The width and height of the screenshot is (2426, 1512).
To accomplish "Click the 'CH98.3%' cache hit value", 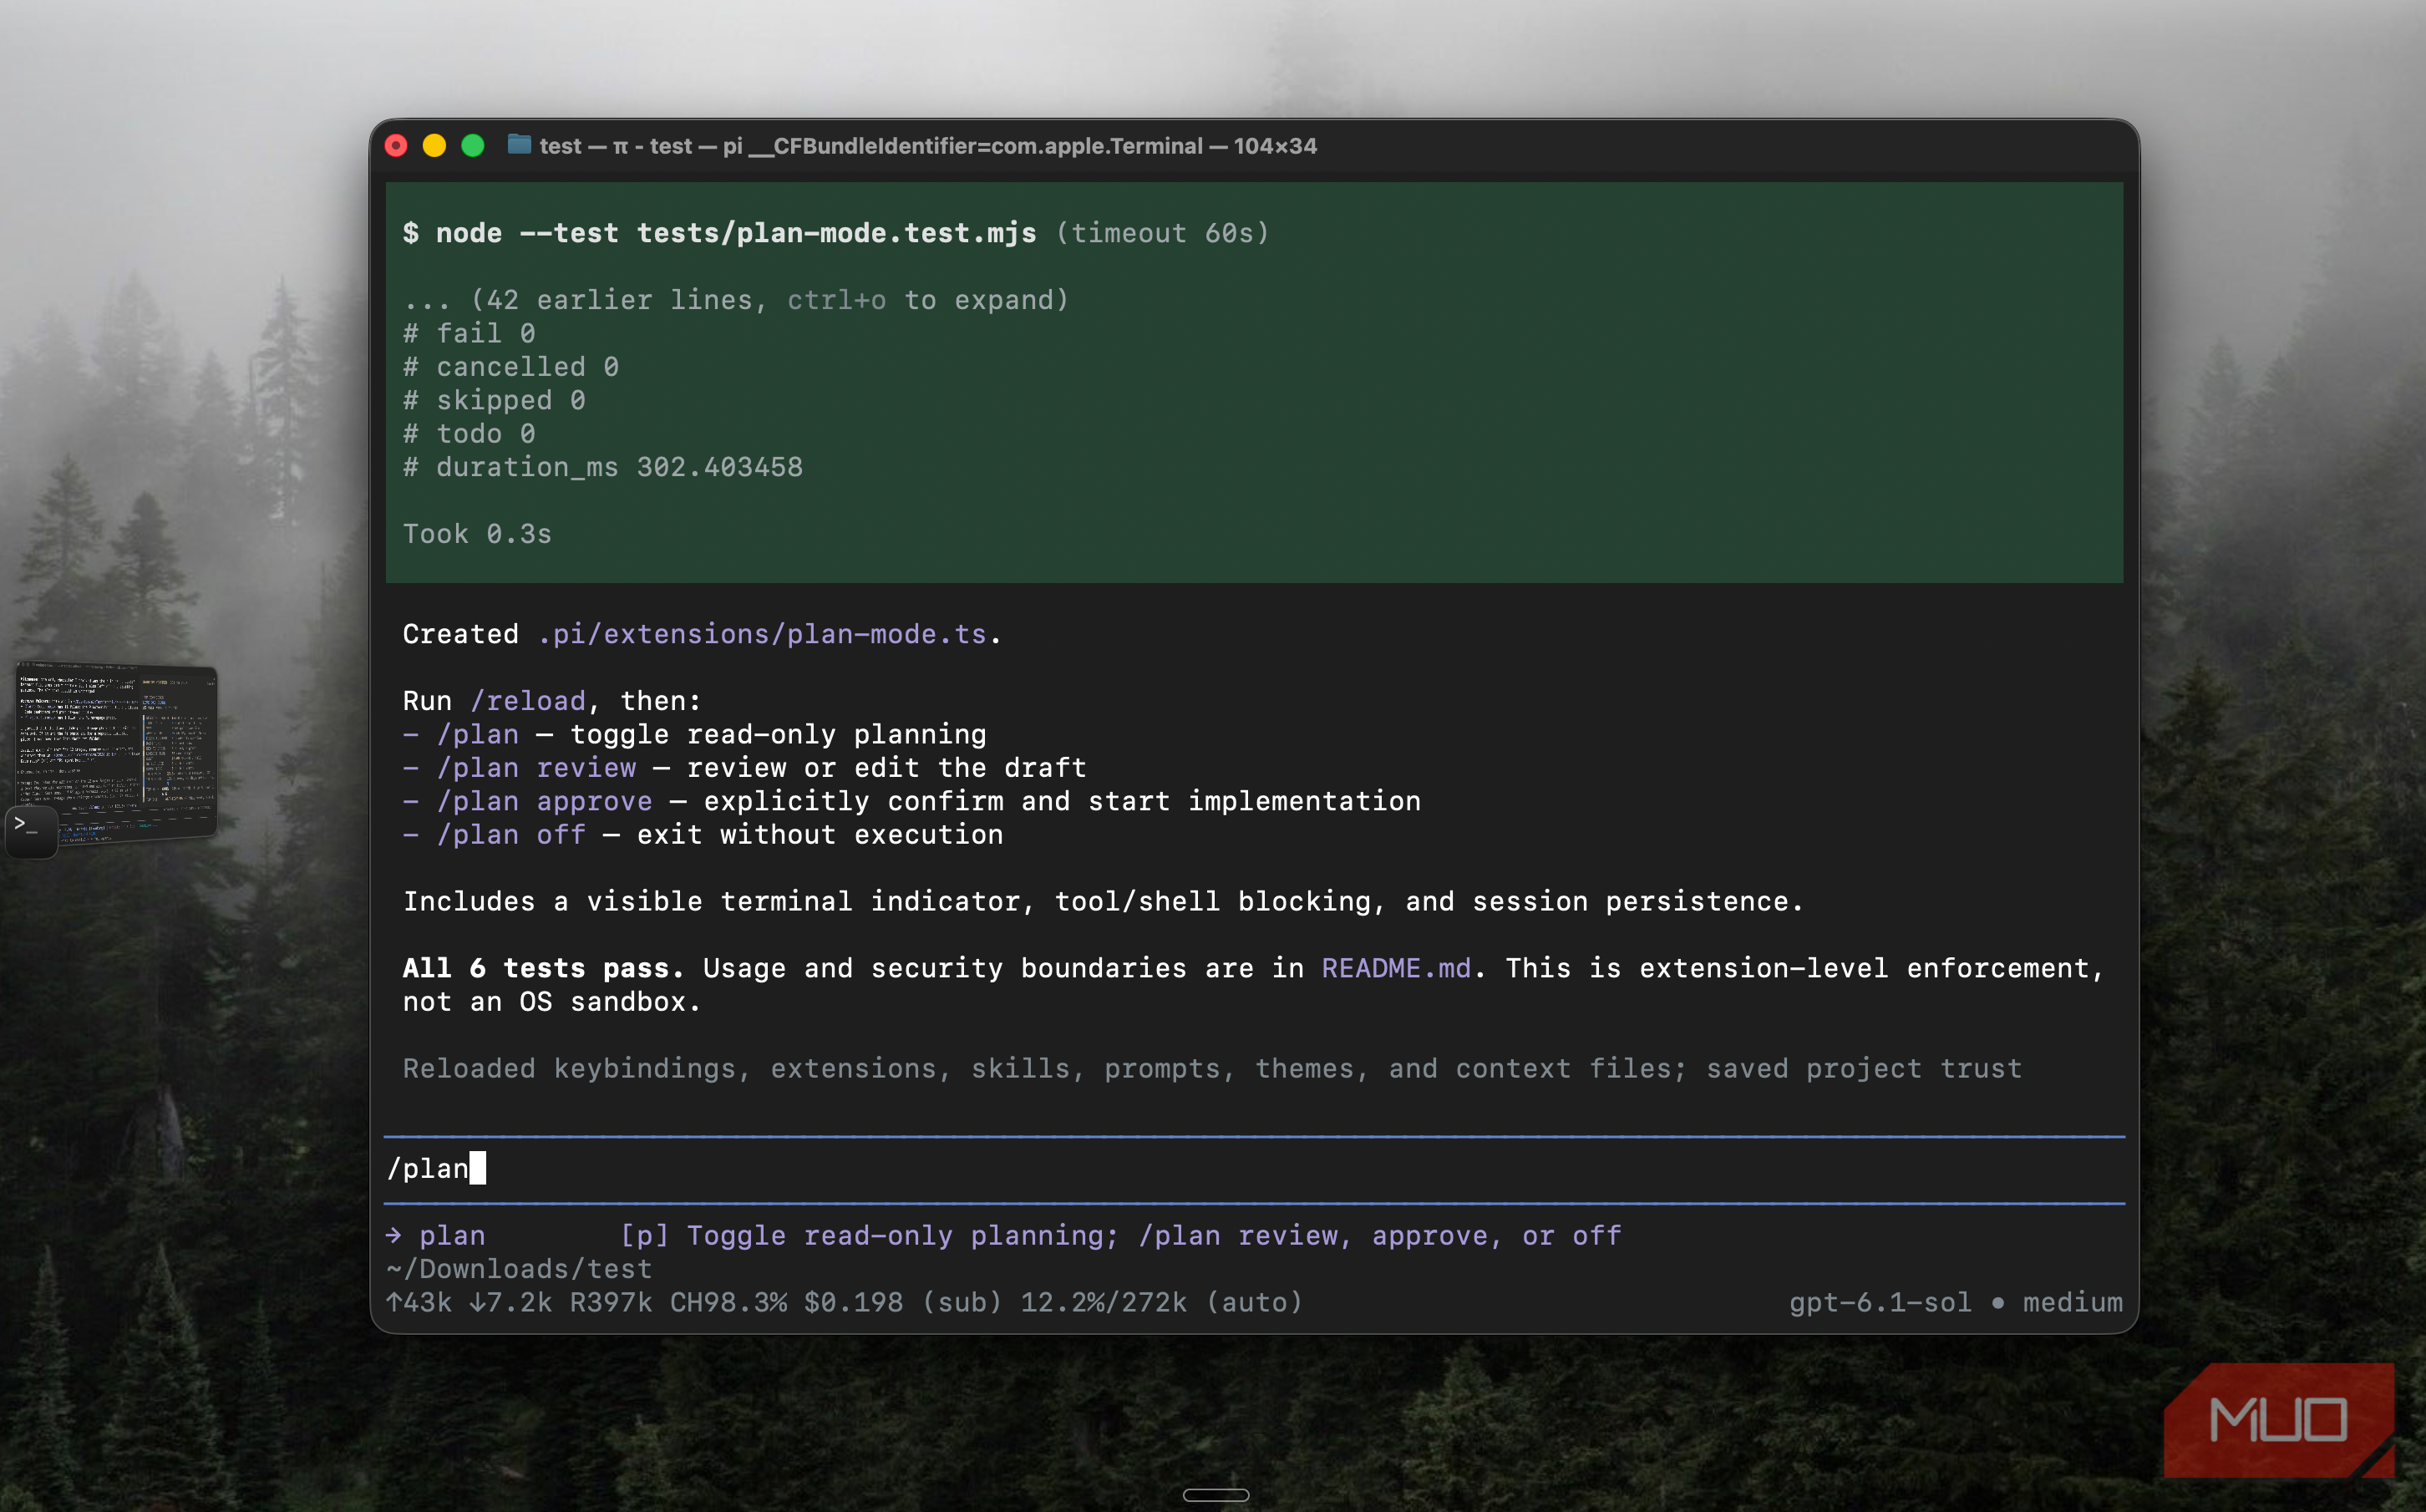I will [728, 1302].
